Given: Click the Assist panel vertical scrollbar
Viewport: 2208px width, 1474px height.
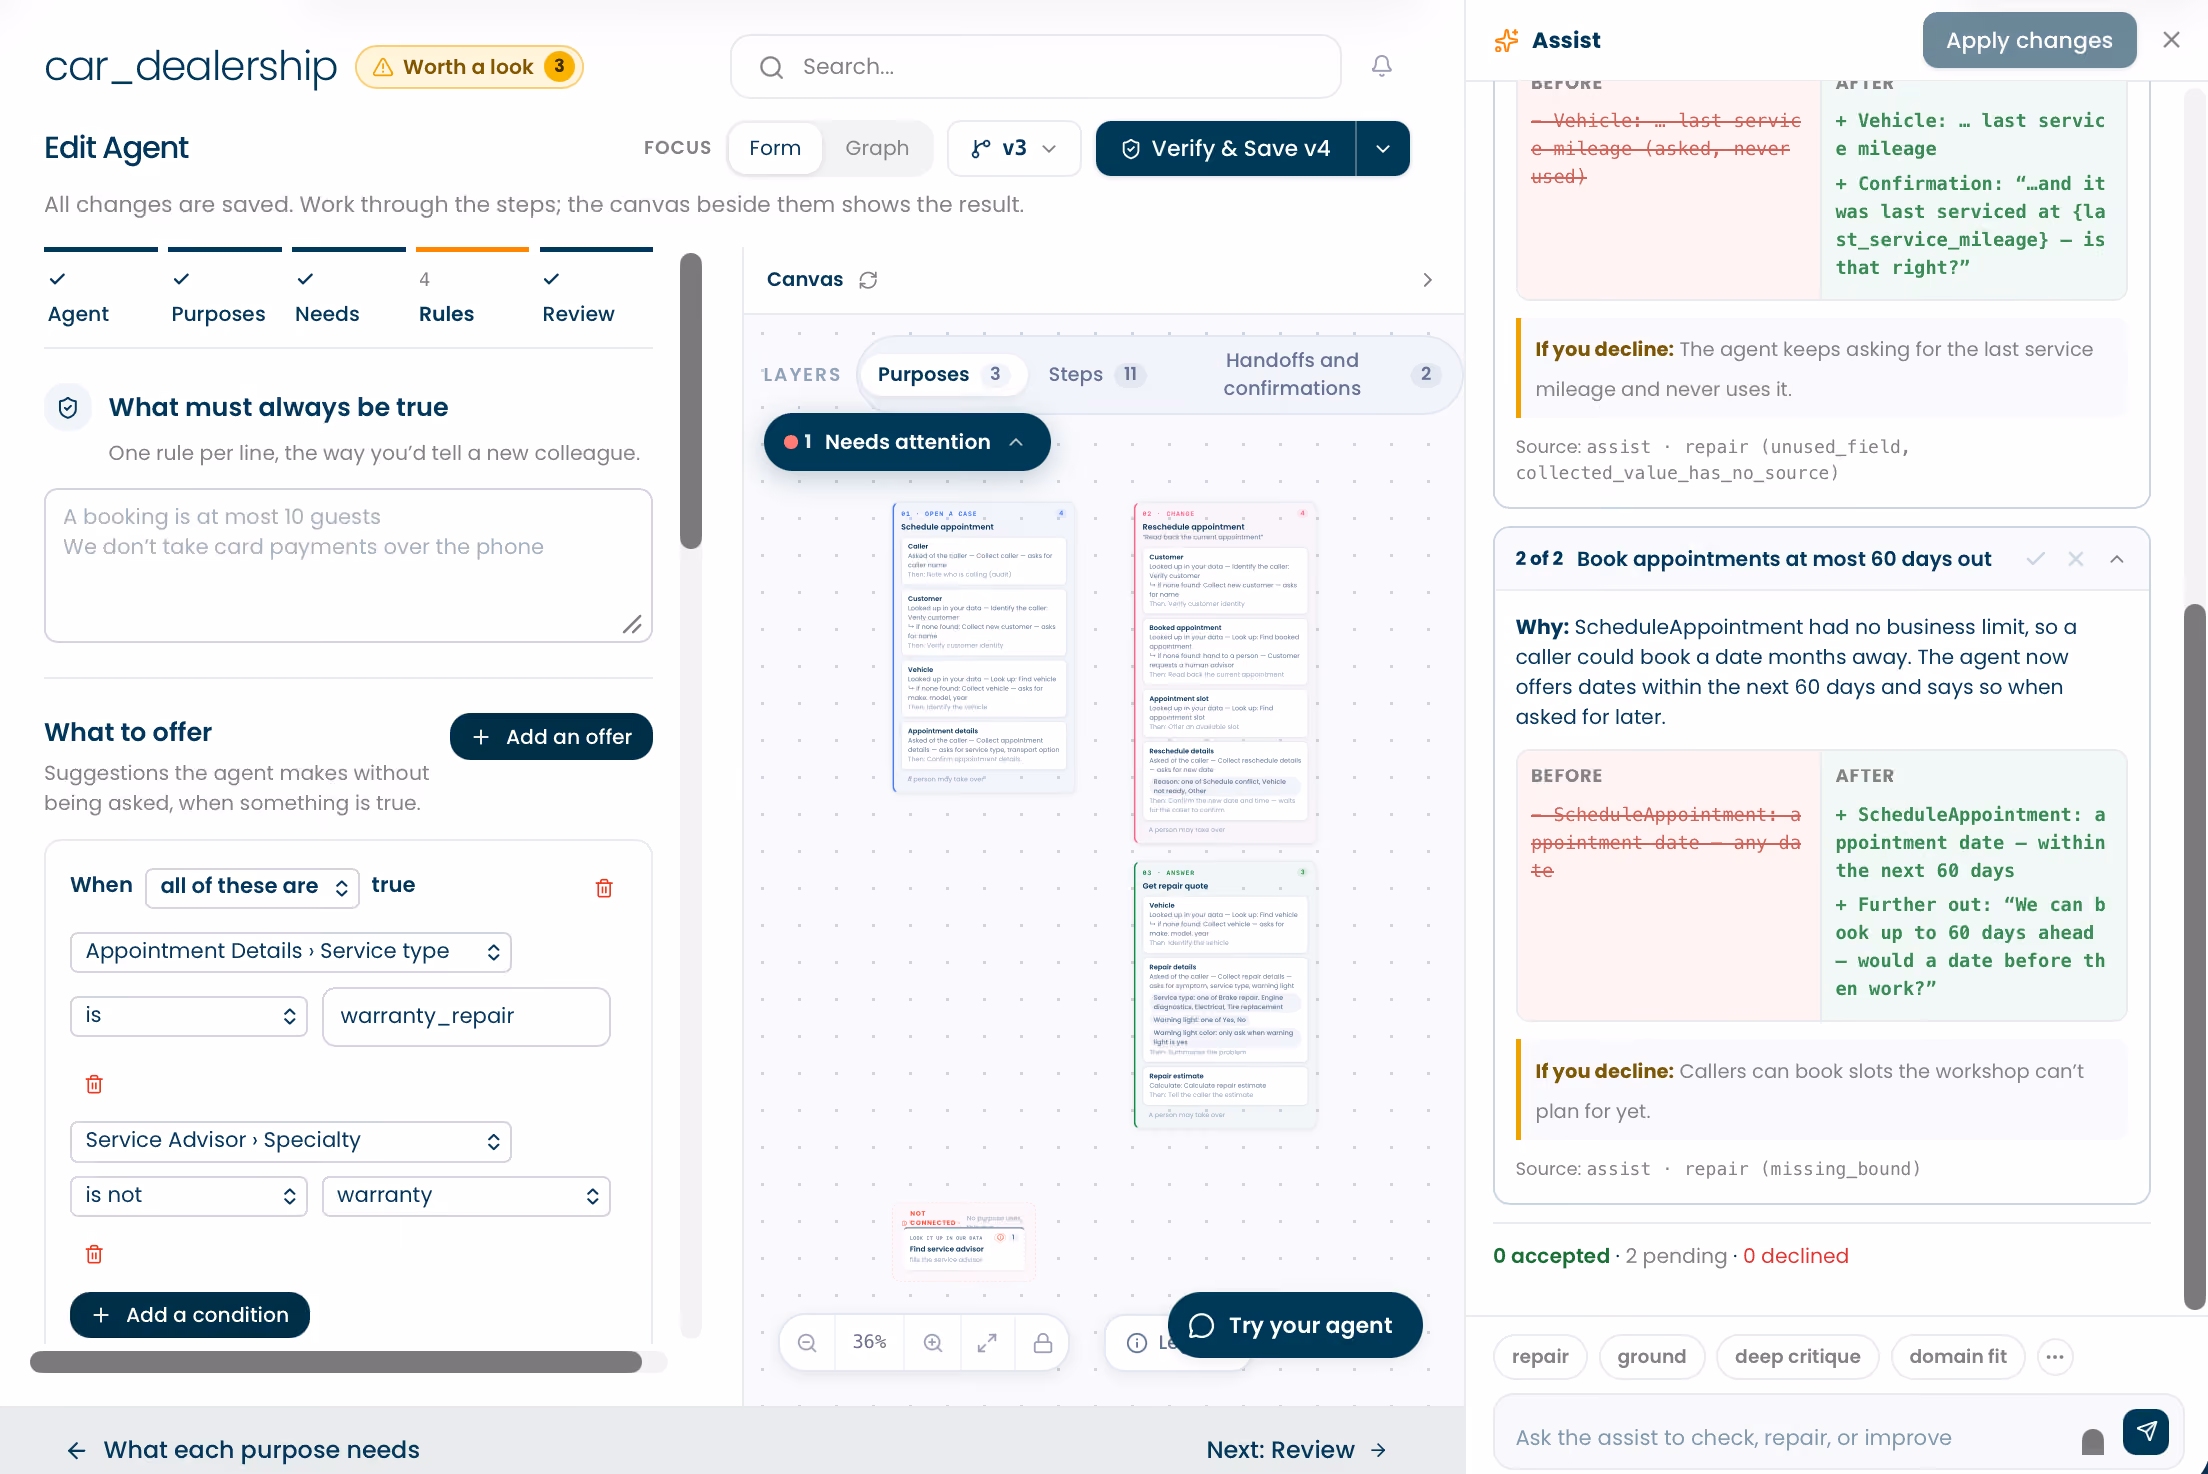Looking at the screenshot, I should pos(2194,957).
